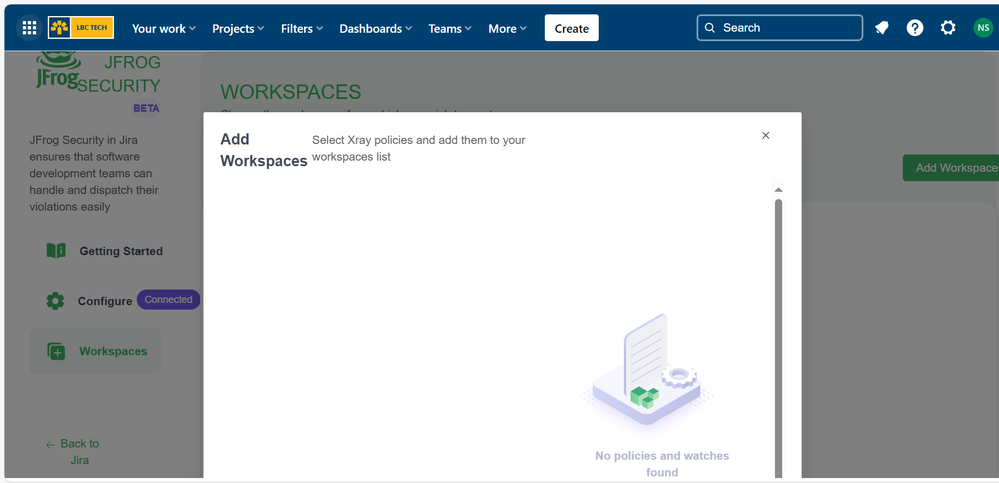Click the dialog scrollbar up arrow
Screen dimensions: 999x483
coord(778,190)
